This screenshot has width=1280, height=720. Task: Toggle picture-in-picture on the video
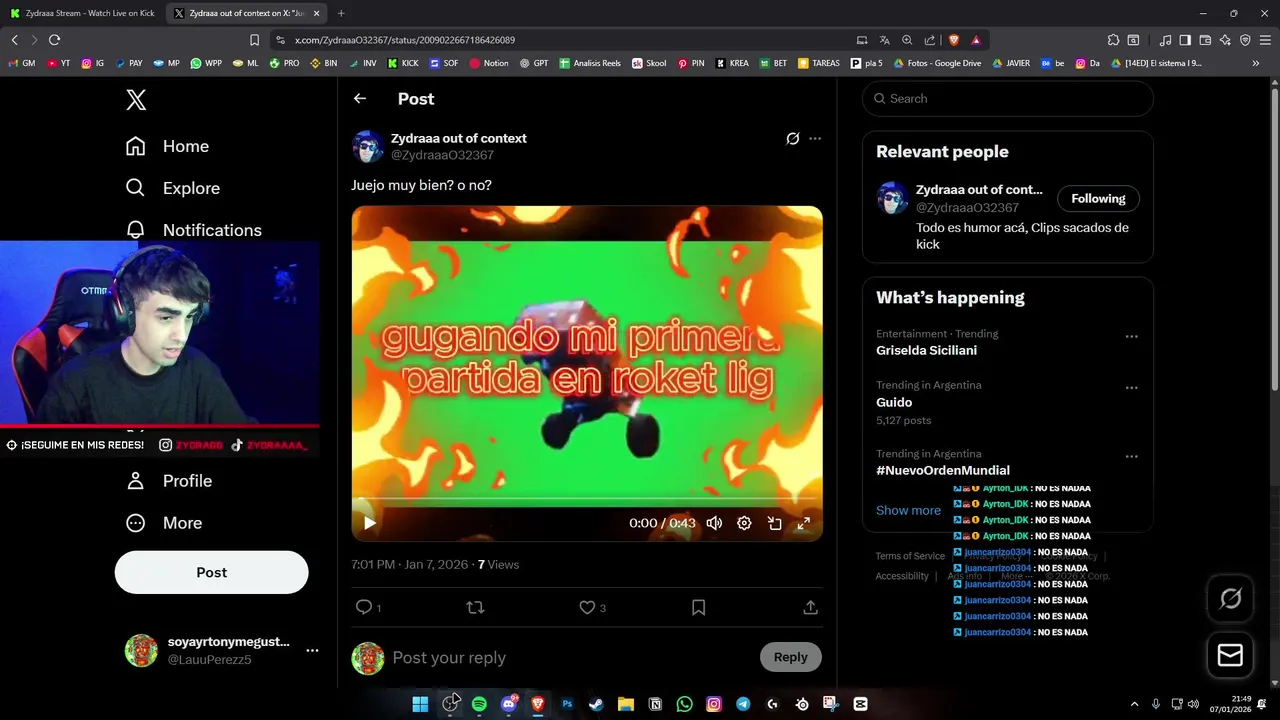tap(774, 523)
